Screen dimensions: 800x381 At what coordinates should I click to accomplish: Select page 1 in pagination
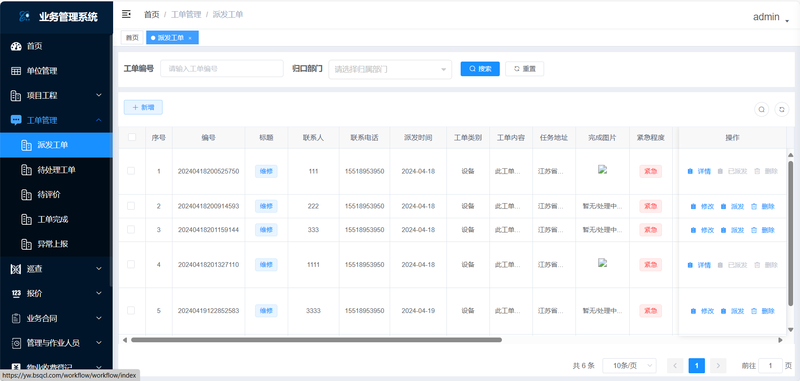(x=696, y=365)
